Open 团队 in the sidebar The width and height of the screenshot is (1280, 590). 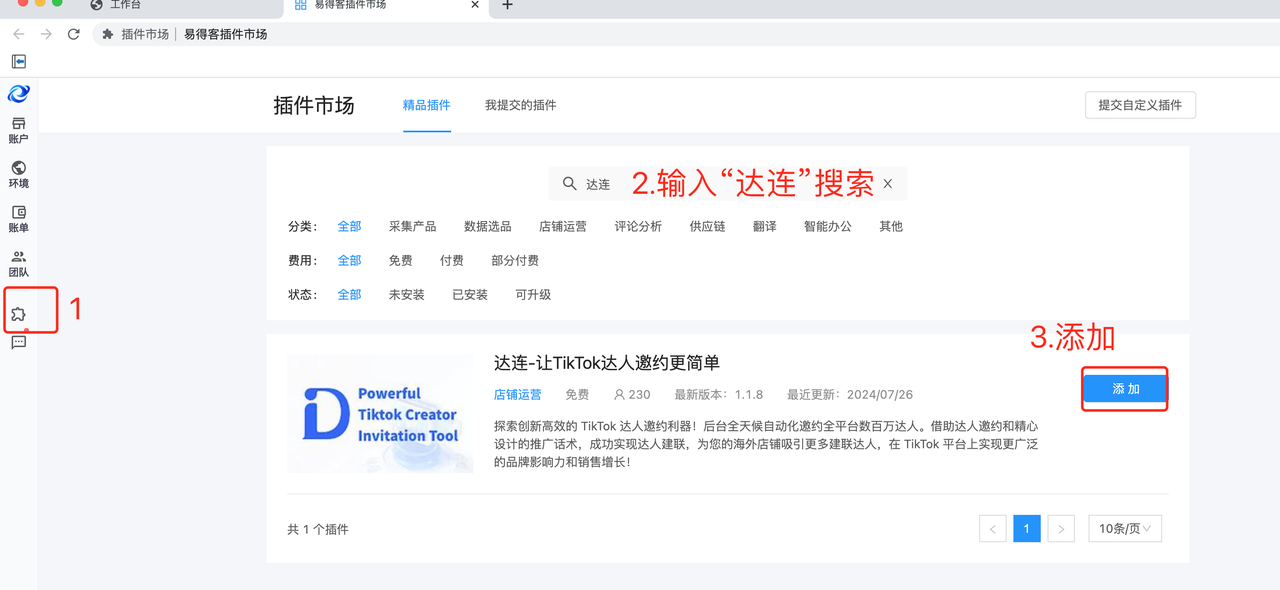tap(19, 263)
